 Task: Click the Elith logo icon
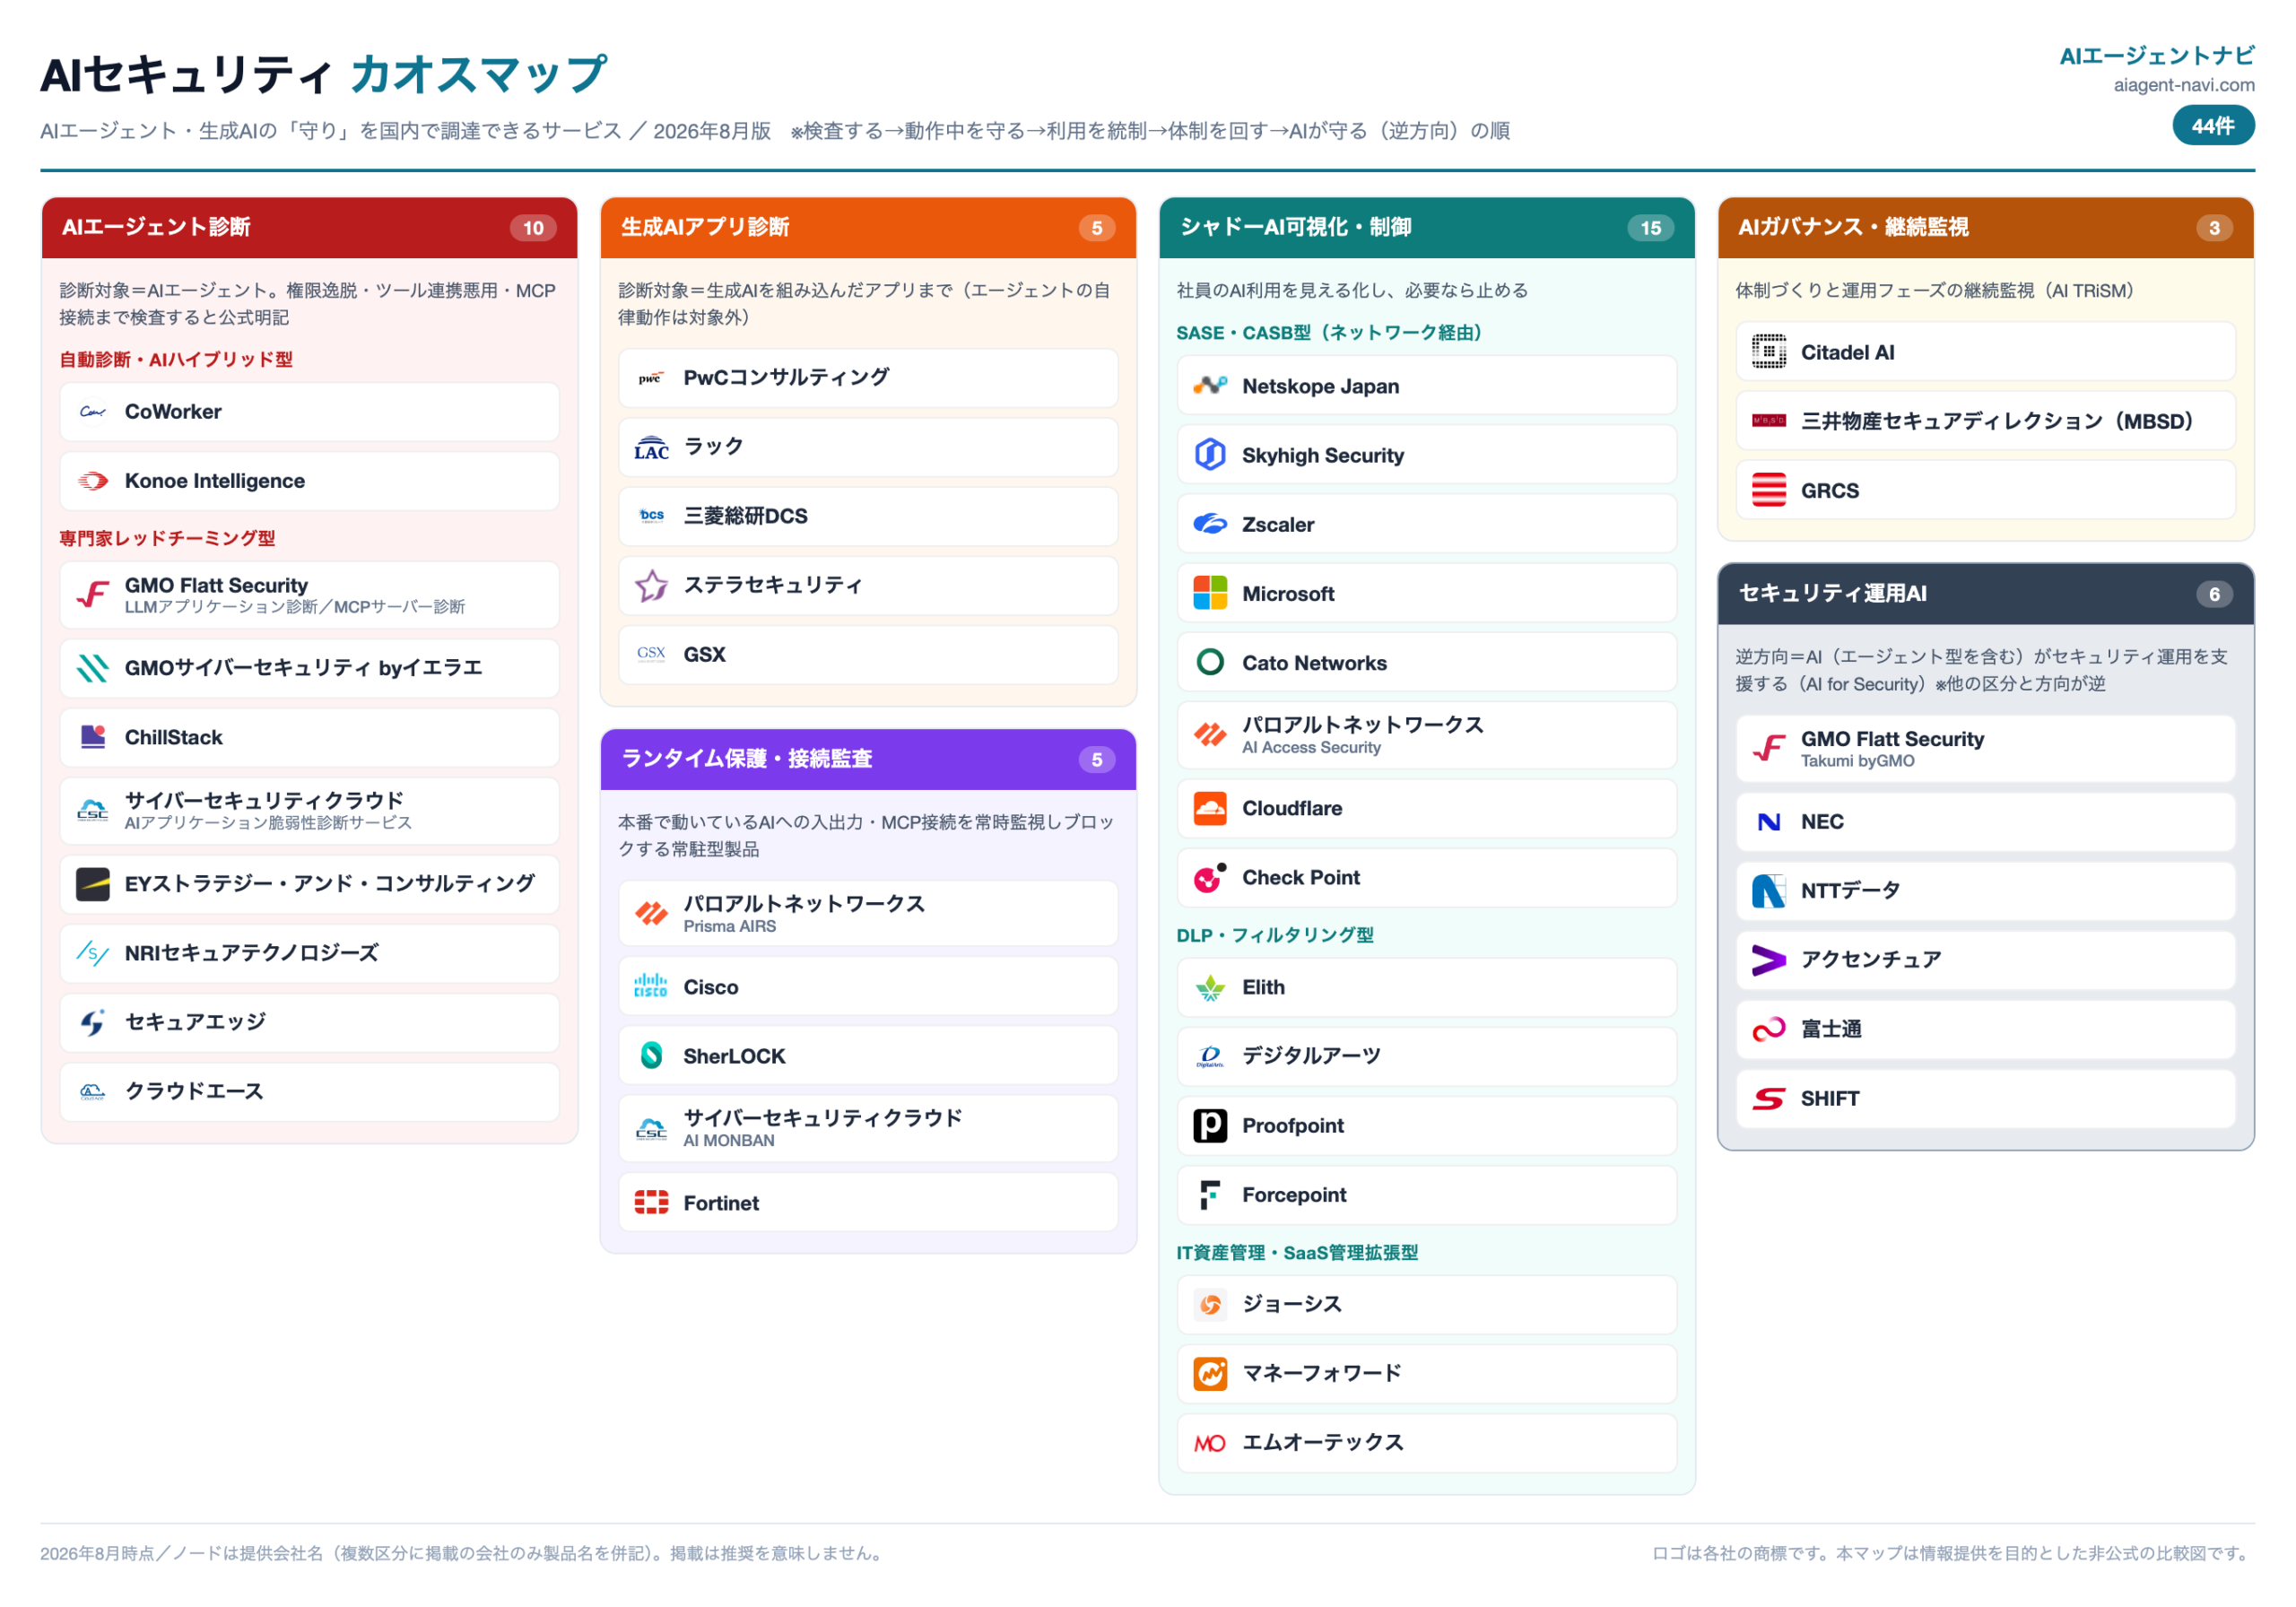pyautogui.click(x=1211, y=987)
